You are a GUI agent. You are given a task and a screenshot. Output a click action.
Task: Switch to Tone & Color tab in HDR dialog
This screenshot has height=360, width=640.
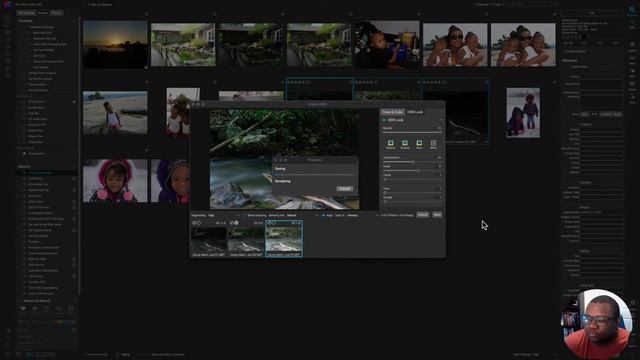(392, 112)
